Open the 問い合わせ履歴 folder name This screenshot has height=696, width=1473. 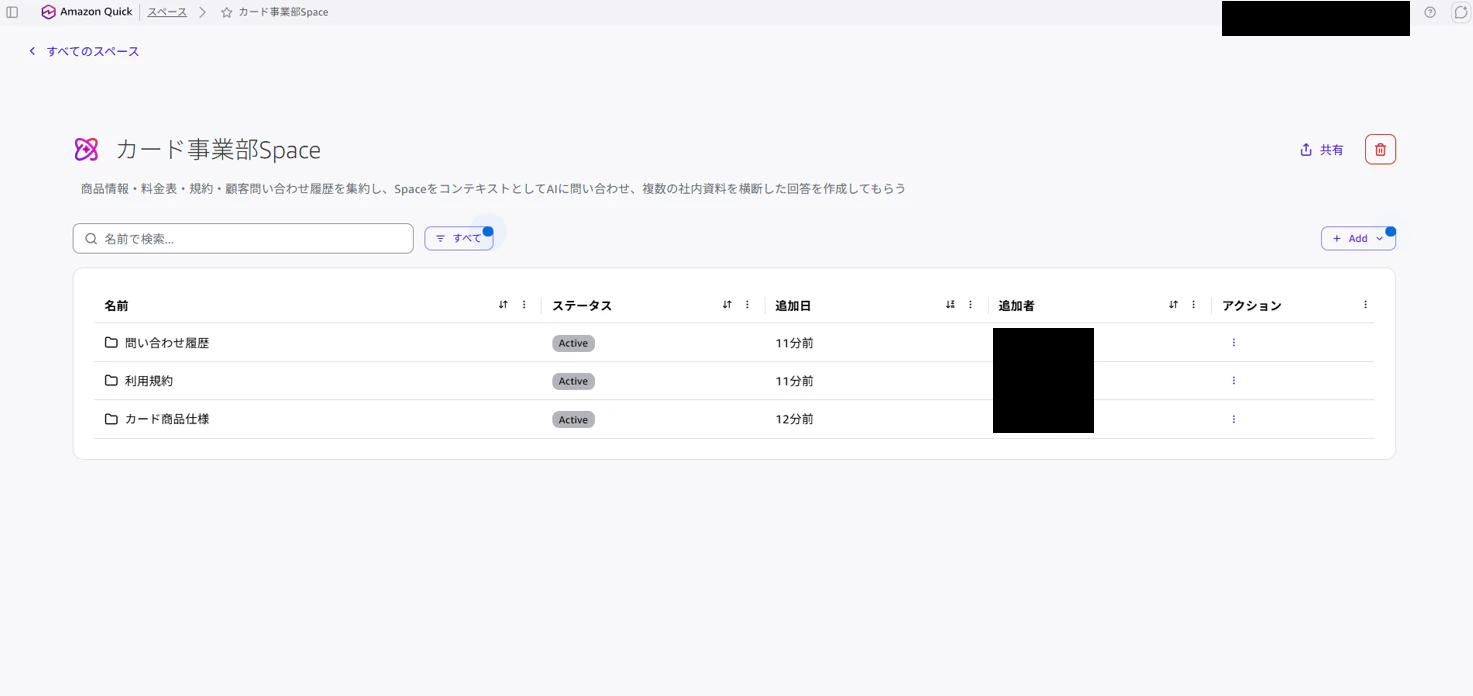point(167,343)
